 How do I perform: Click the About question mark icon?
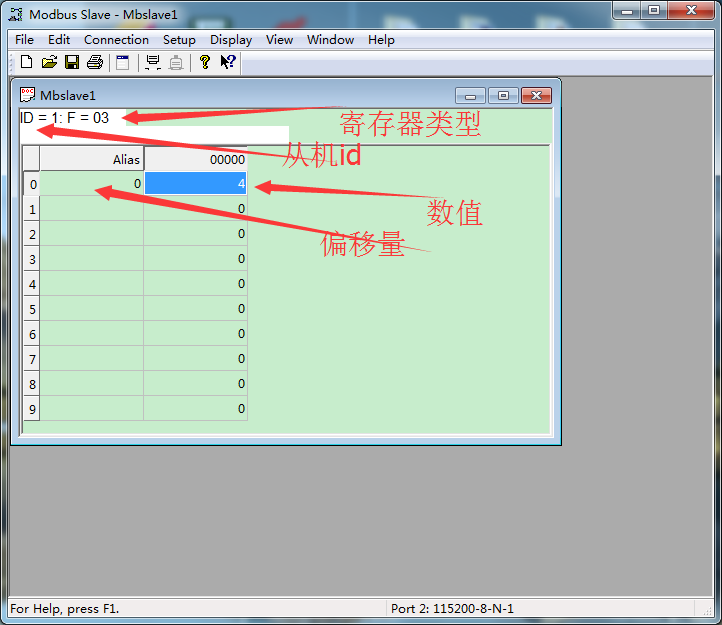[x=205, y=62]
